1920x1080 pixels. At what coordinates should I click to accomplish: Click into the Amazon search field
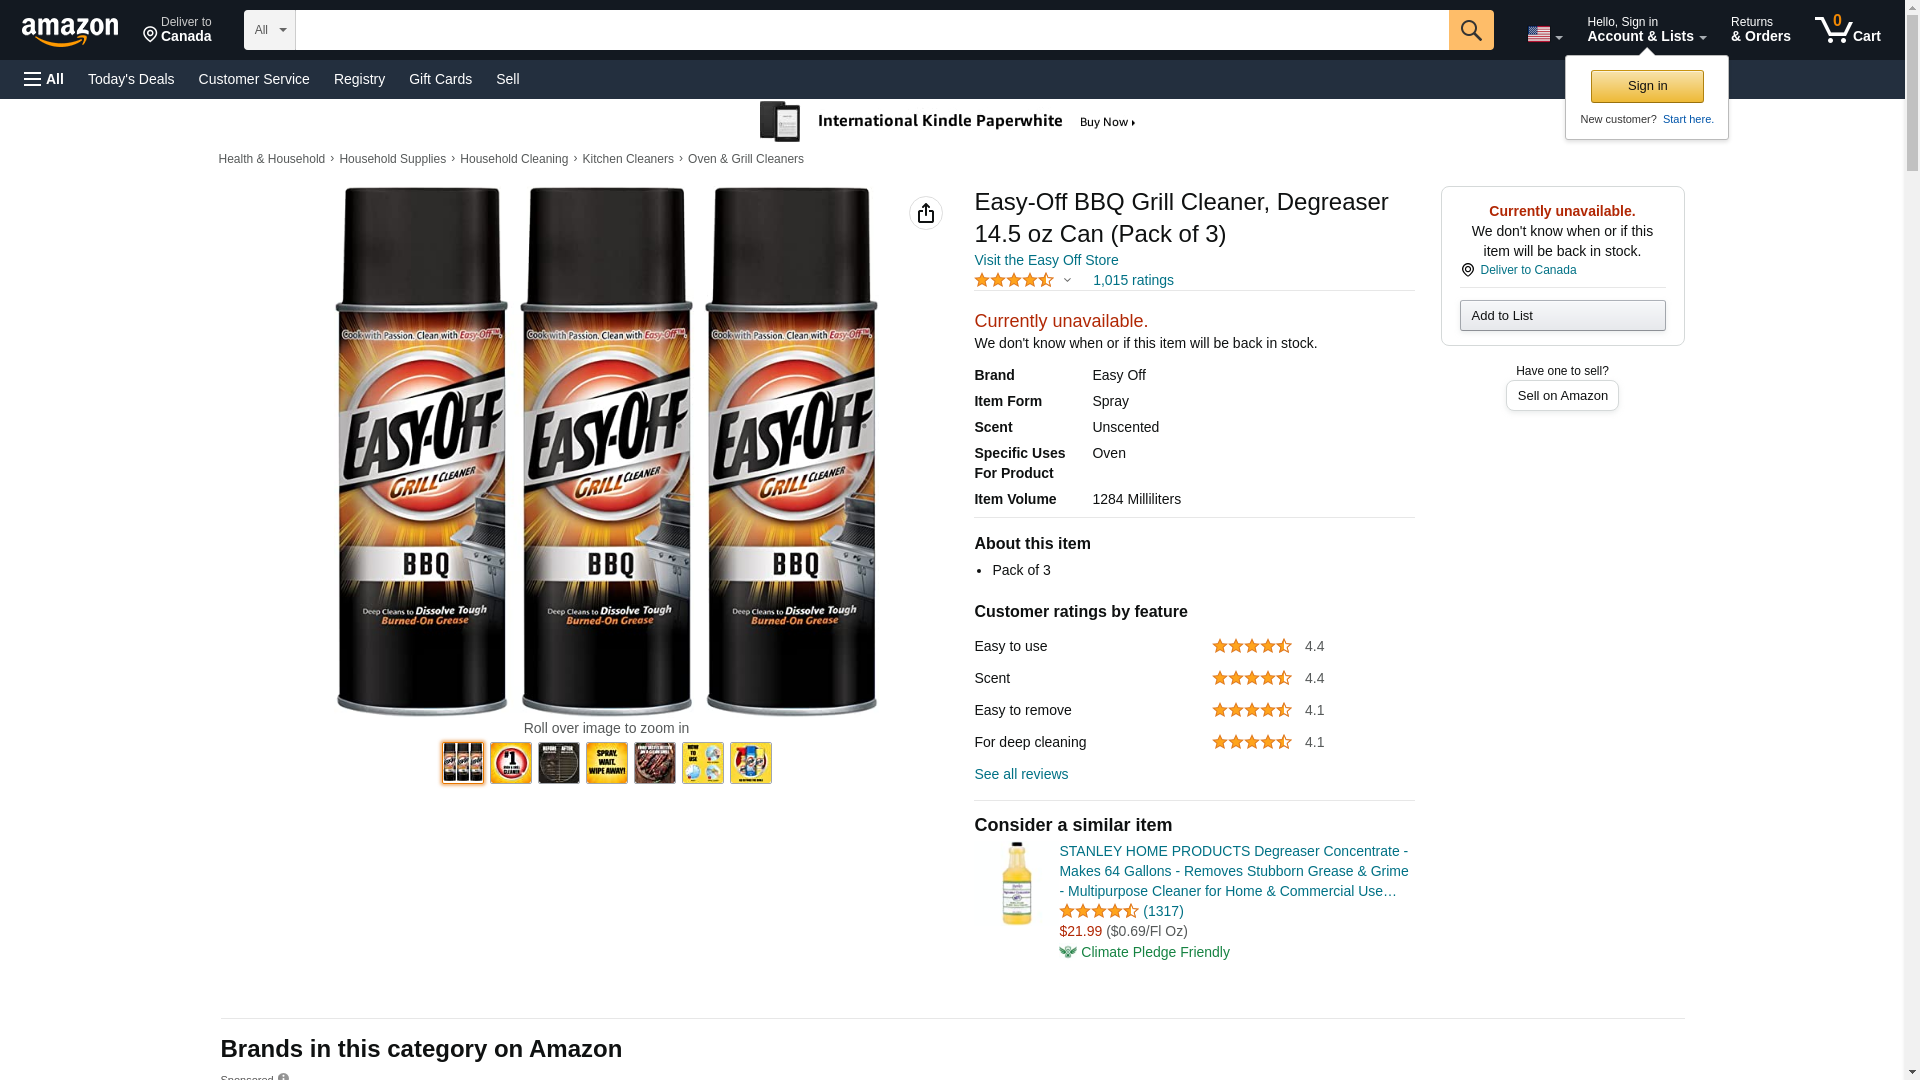point(871,30)
